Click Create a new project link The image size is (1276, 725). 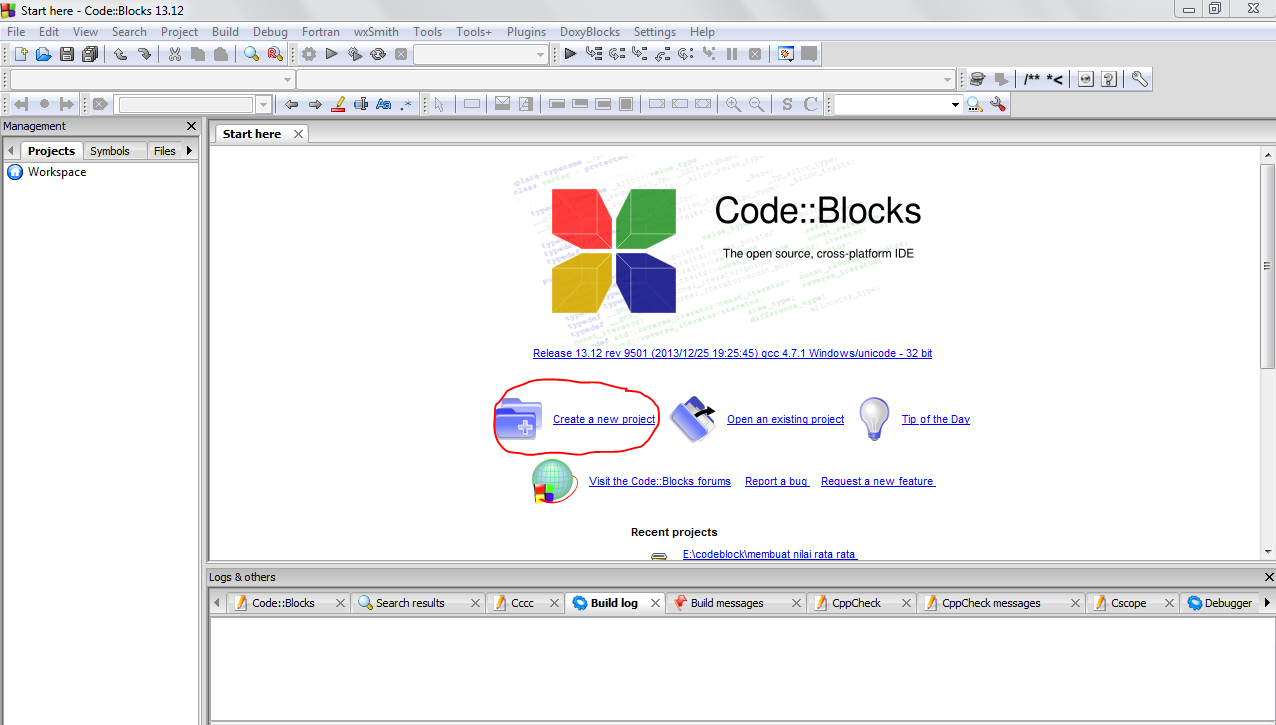click(604, 420)
